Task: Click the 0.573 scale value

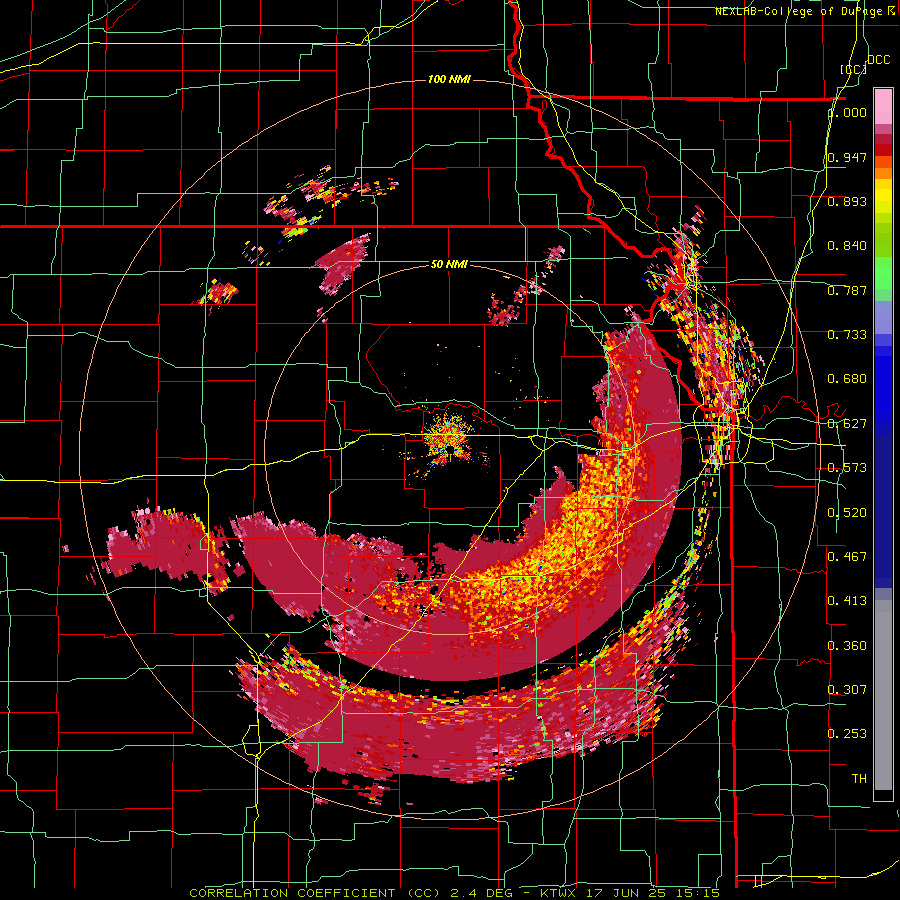Action: click(x=847, y=468)
